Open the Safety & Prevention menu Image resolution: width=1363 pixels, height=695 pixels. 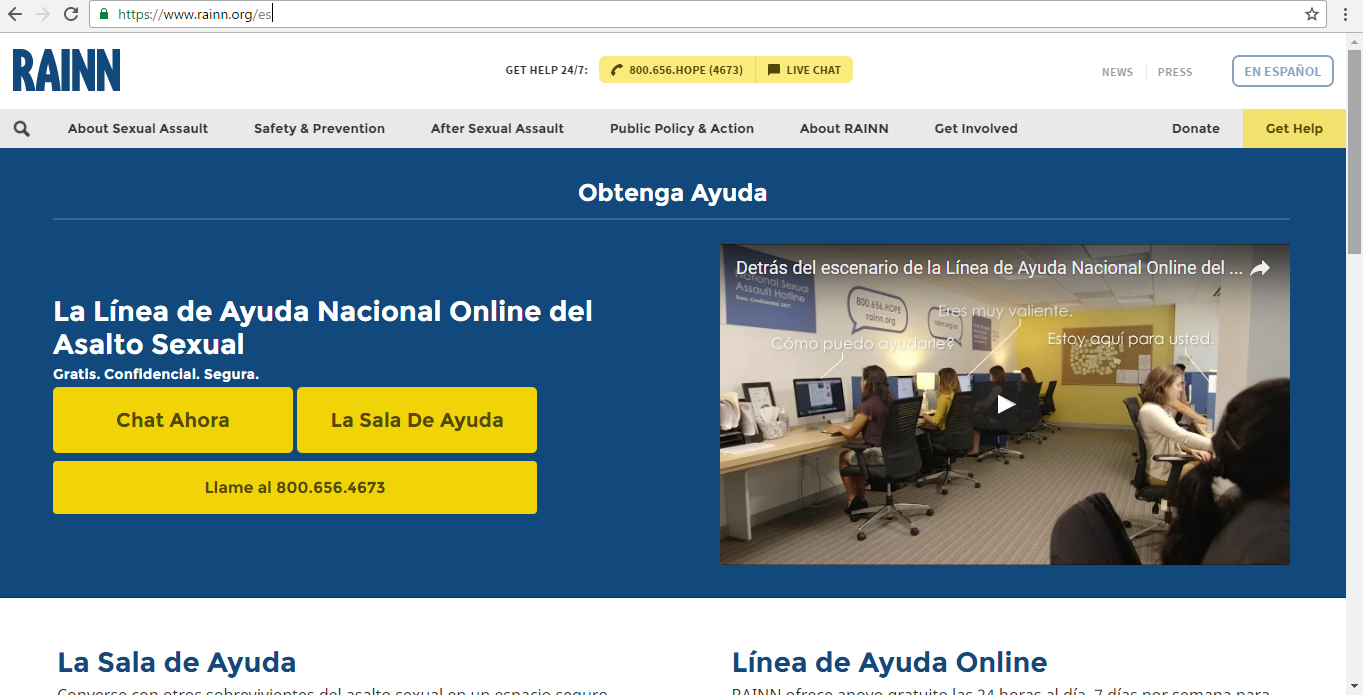tap(319, 128)
